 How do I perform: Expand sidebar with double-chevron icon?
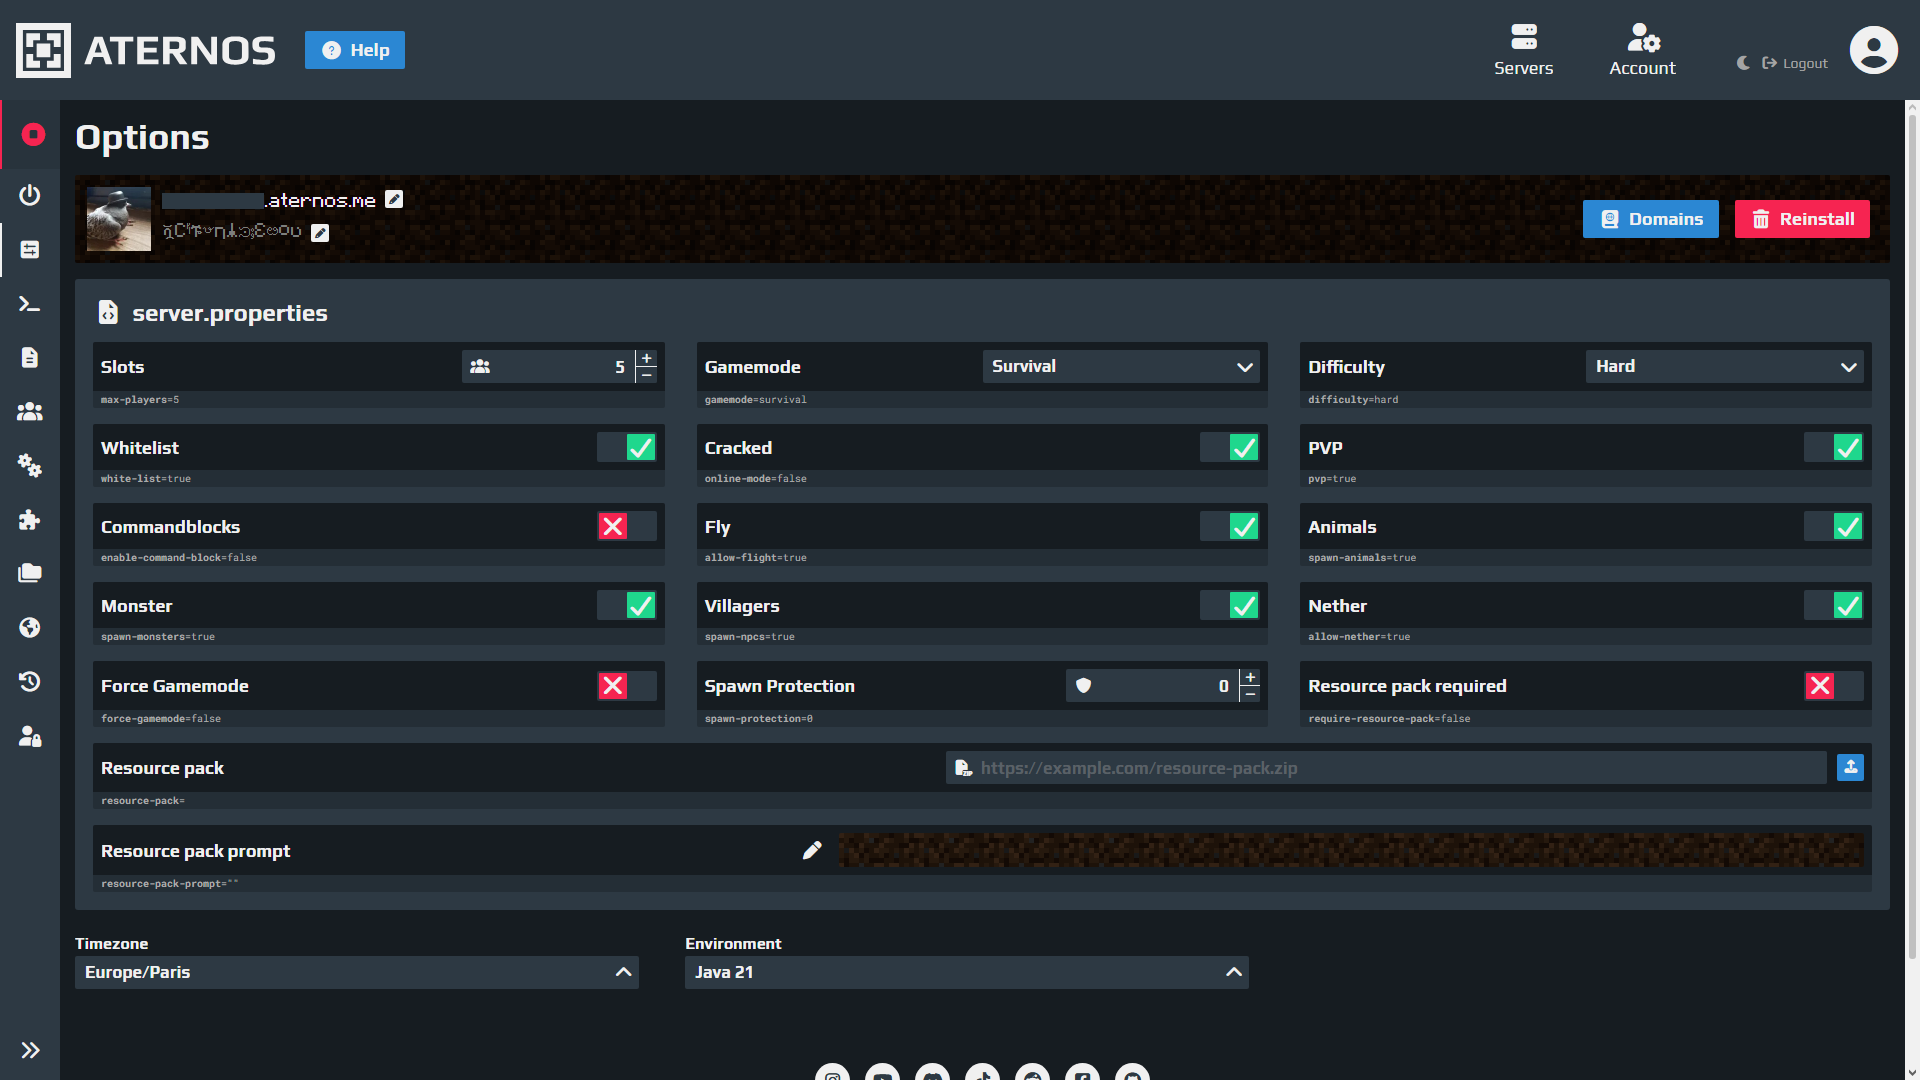pyautogui.click(x=30, y=1050)
